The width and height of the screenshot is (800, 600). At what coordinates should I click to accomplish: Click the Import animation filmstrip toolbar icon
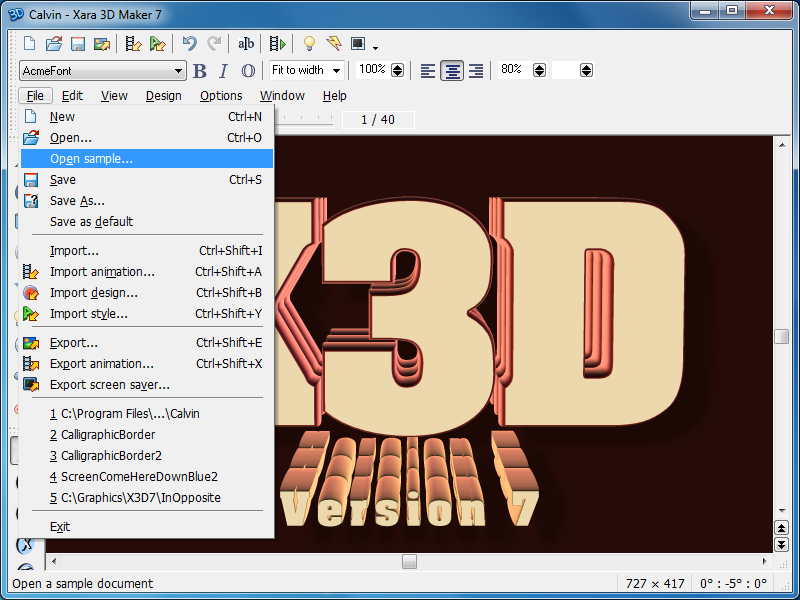pos(133,44)
